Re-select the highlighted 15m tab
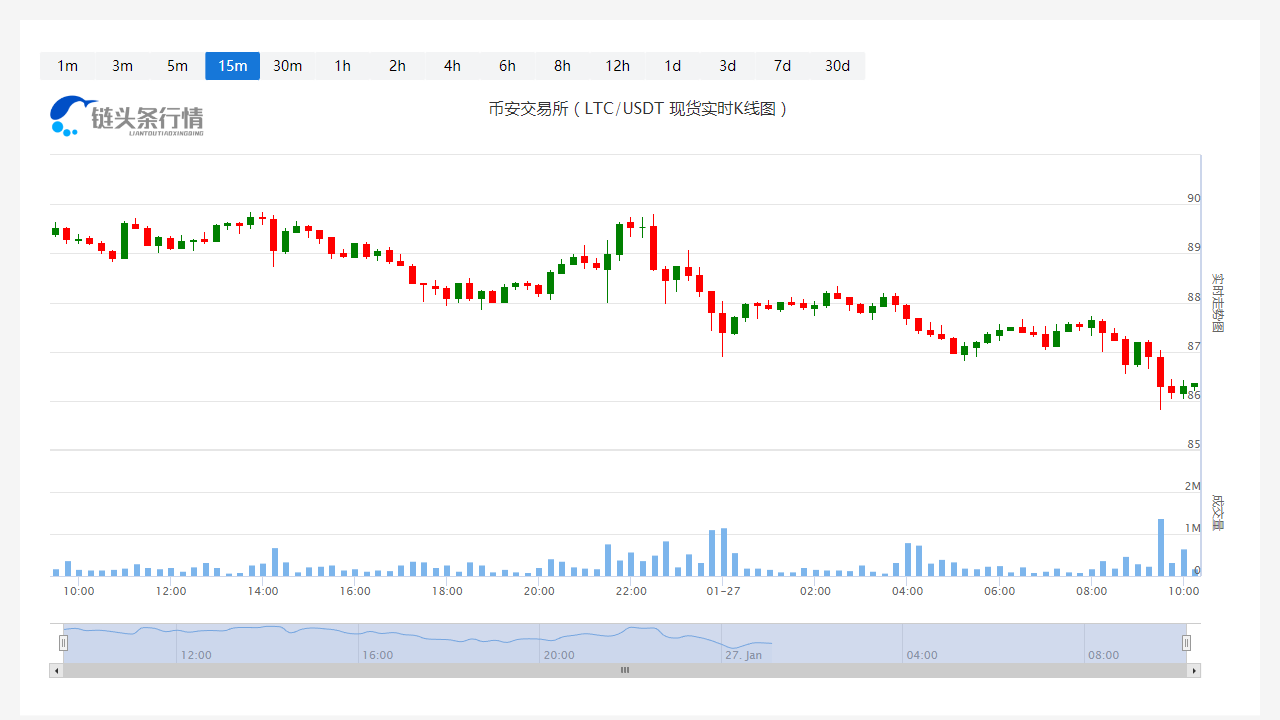This screenshot has width=1280, height=720. (x=232, y=65)
